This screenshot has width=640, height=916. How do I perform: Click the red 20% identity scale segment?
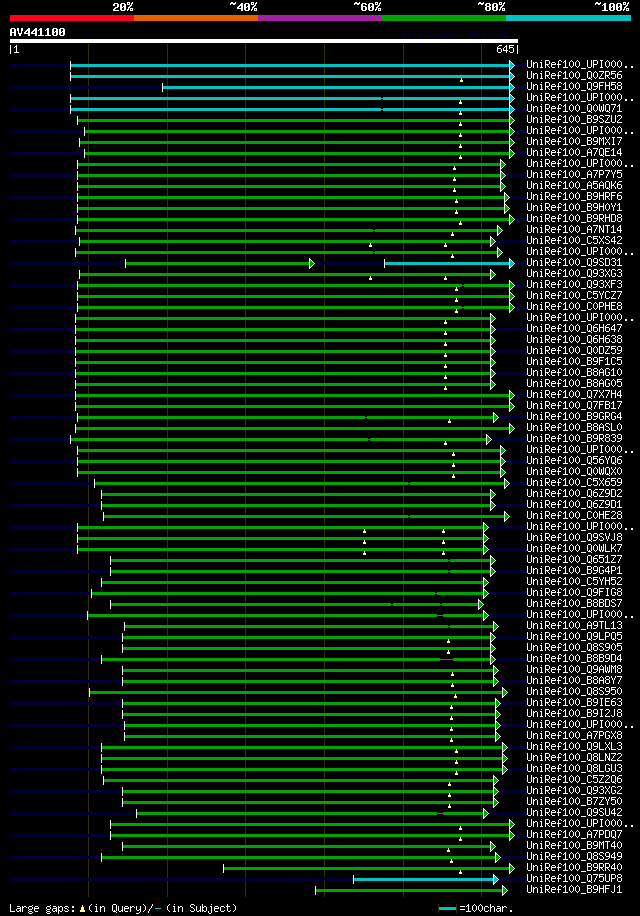[x=72, y=18]
